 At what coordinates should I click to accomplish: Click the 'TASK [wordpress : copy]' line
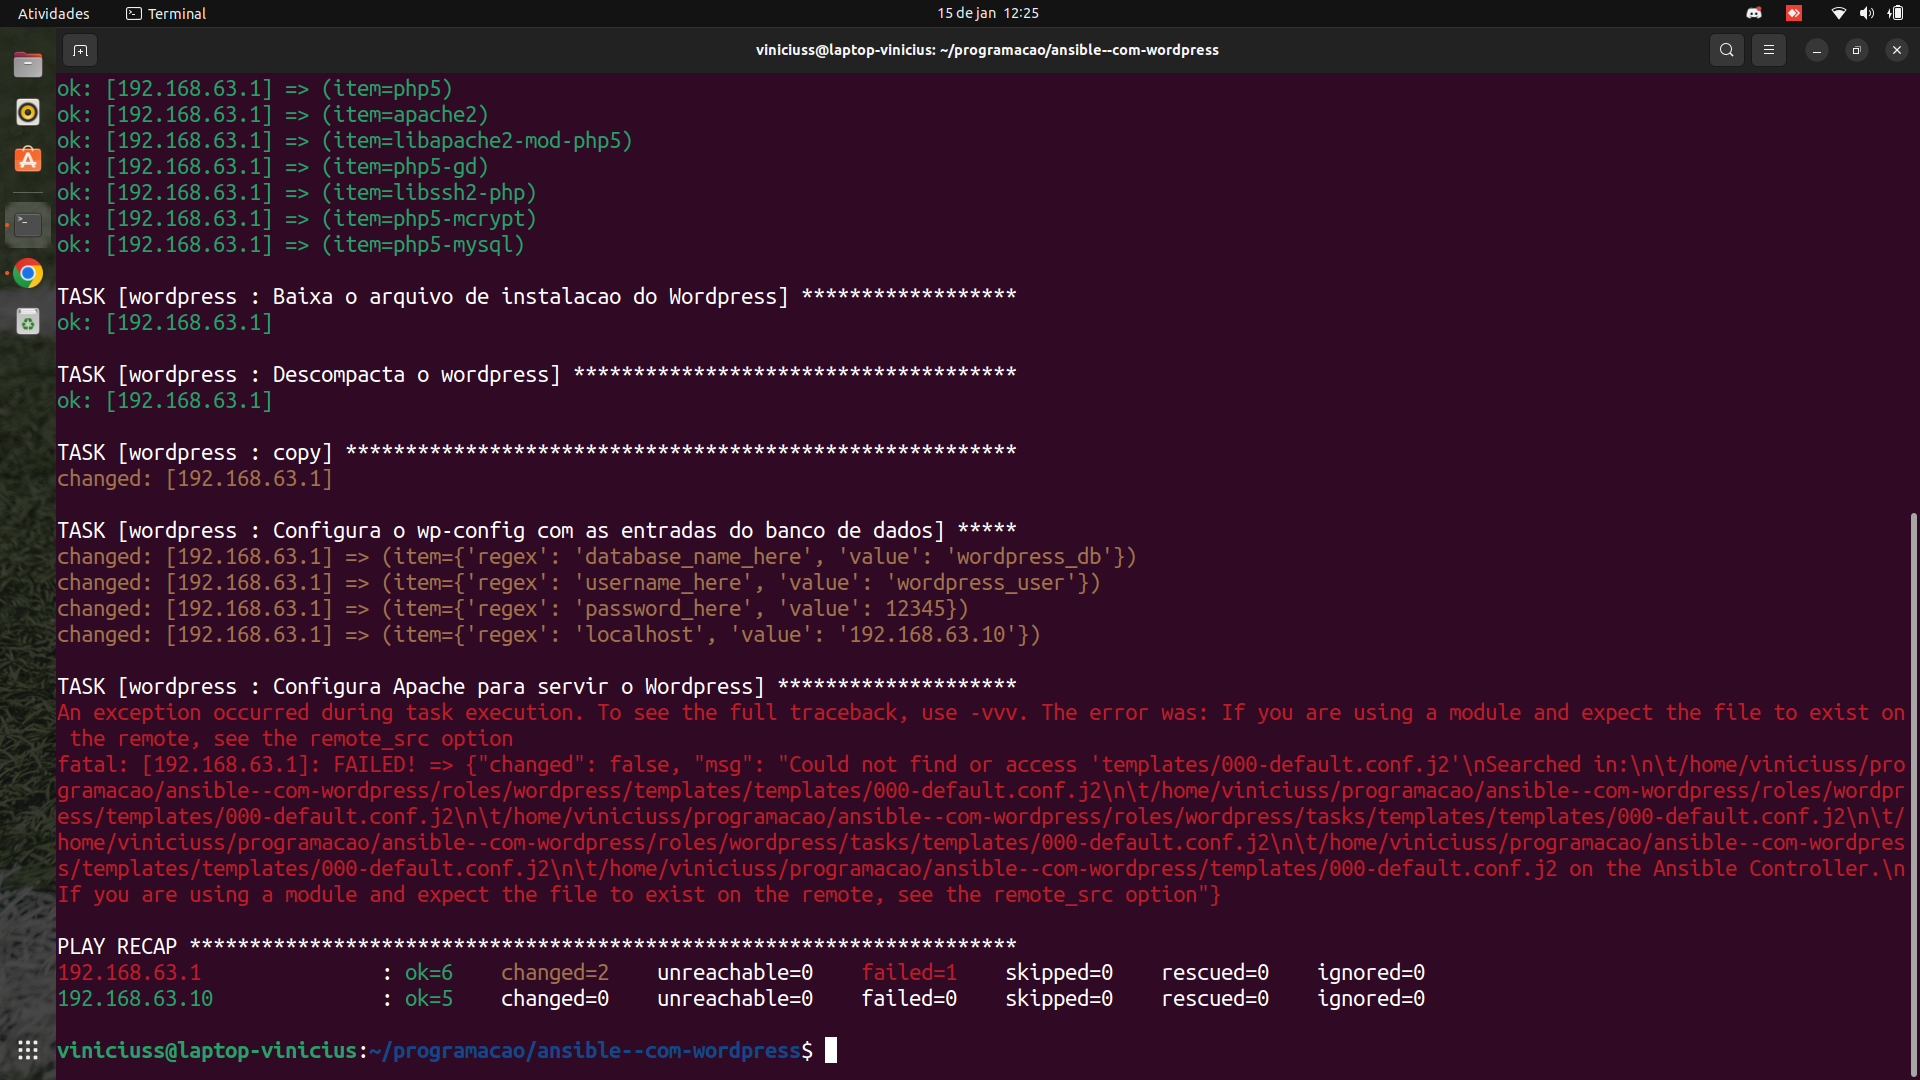(537, 453)
